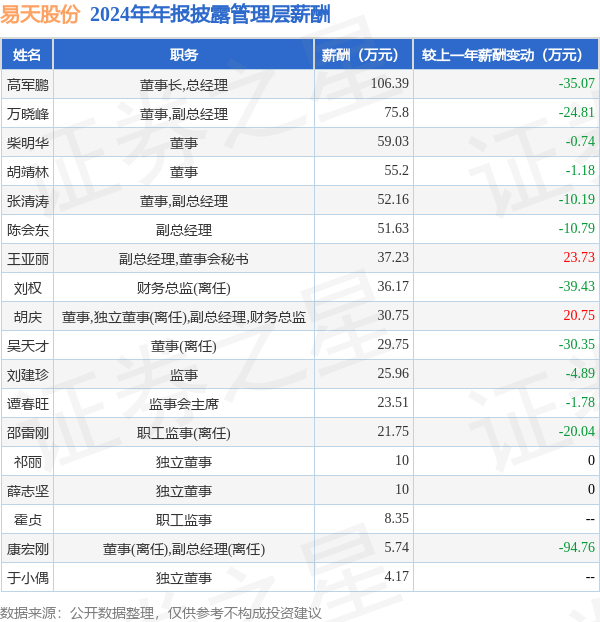The width and height of the screenshot is (600, 622).
Task: Select the name 霍贞
Action: coord(28,520)
